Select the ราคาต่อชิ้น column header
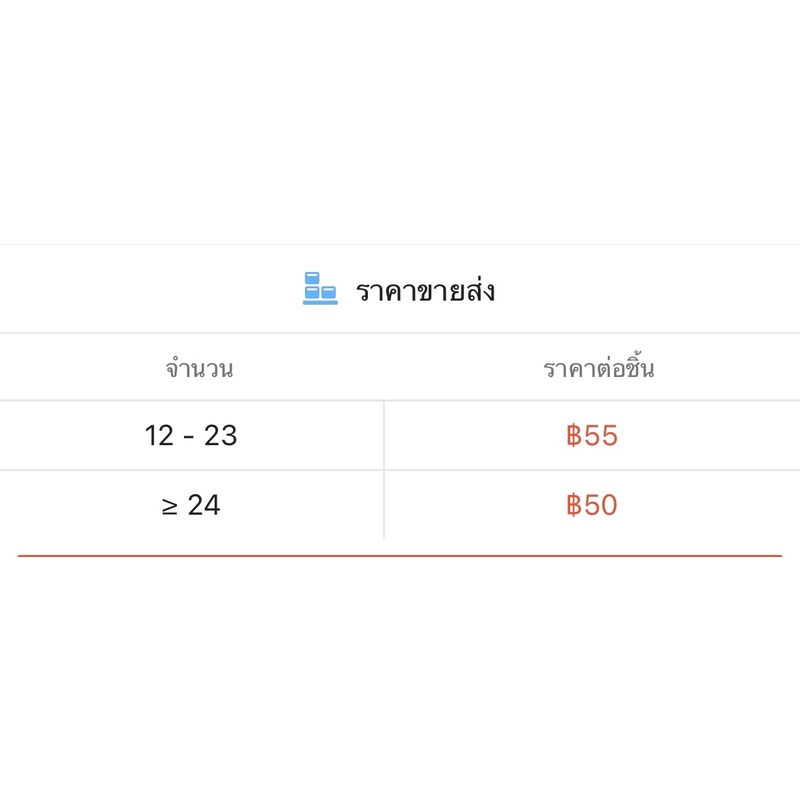Screen dimensions: 800x800 [598, 368]
